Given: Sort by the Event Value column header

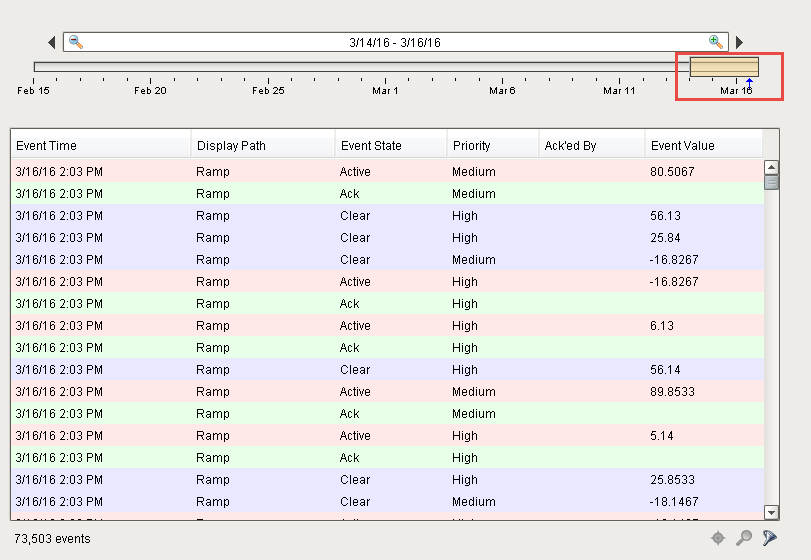Looking at the screenshot, I should (703, 145).
